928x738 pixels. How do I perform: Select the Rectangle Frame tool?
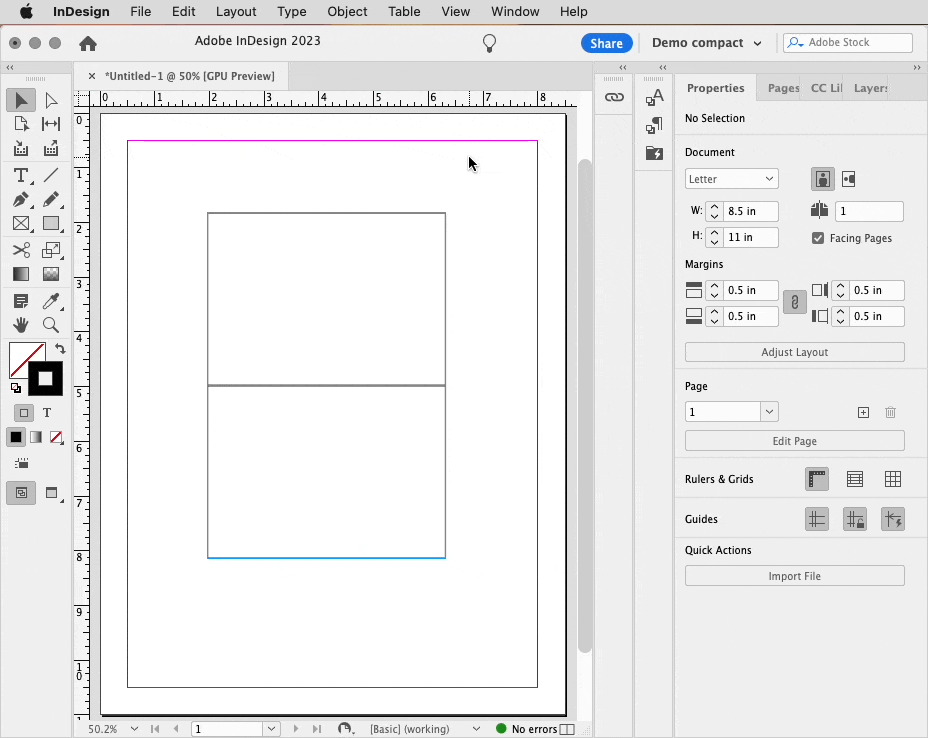21,224
